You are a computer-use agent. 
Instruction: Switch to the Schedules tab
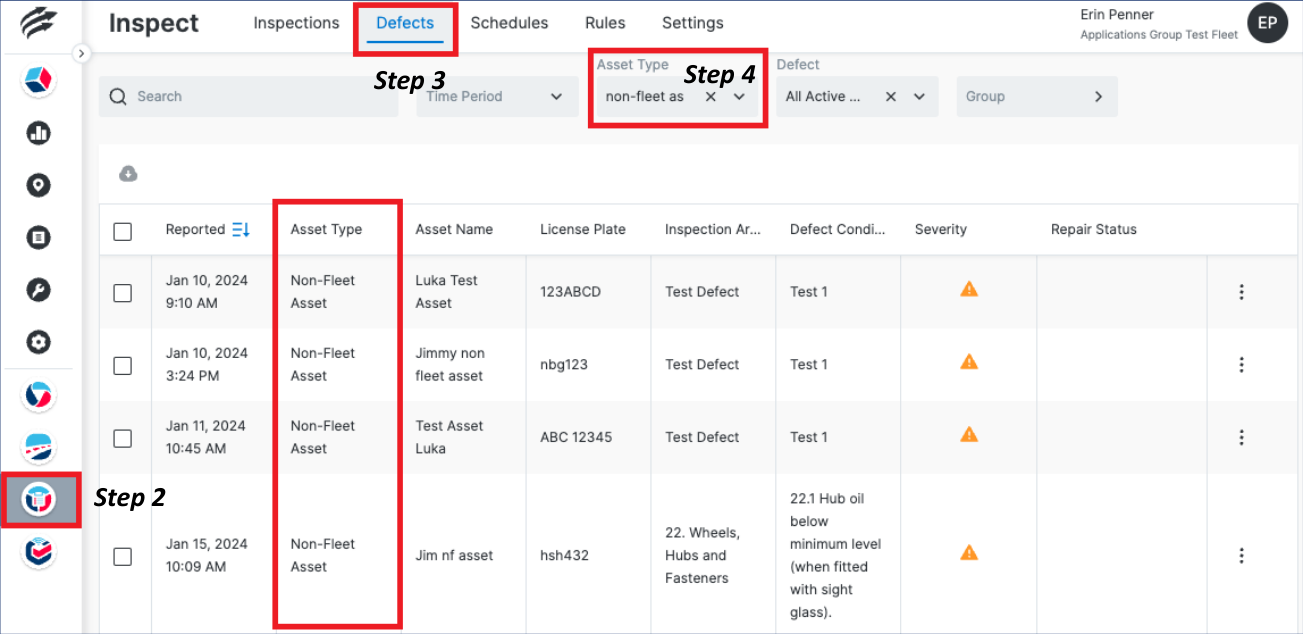509,22
